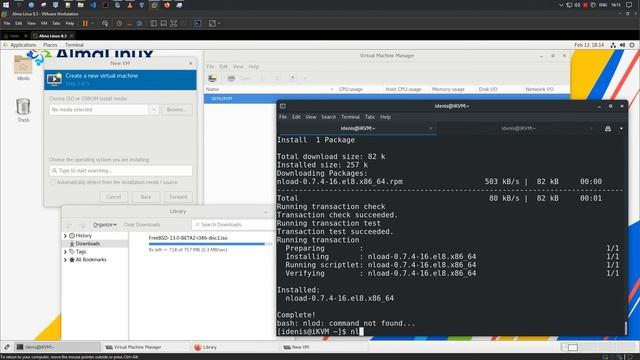Switch to the Home tab in VMware

click(14, 36)
